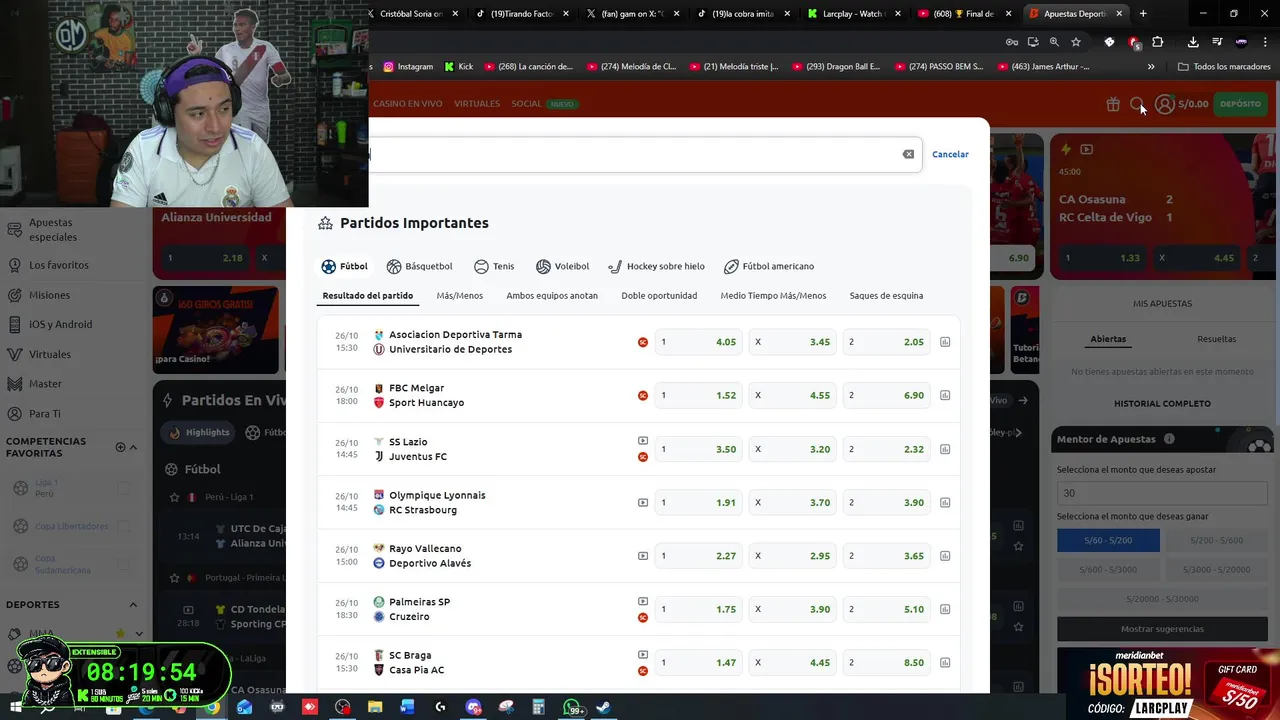Open HISTORIAL COMPLETO link
Image resolution: width=1280 pixels, height=720 pixels.
tap(1162, 404)
